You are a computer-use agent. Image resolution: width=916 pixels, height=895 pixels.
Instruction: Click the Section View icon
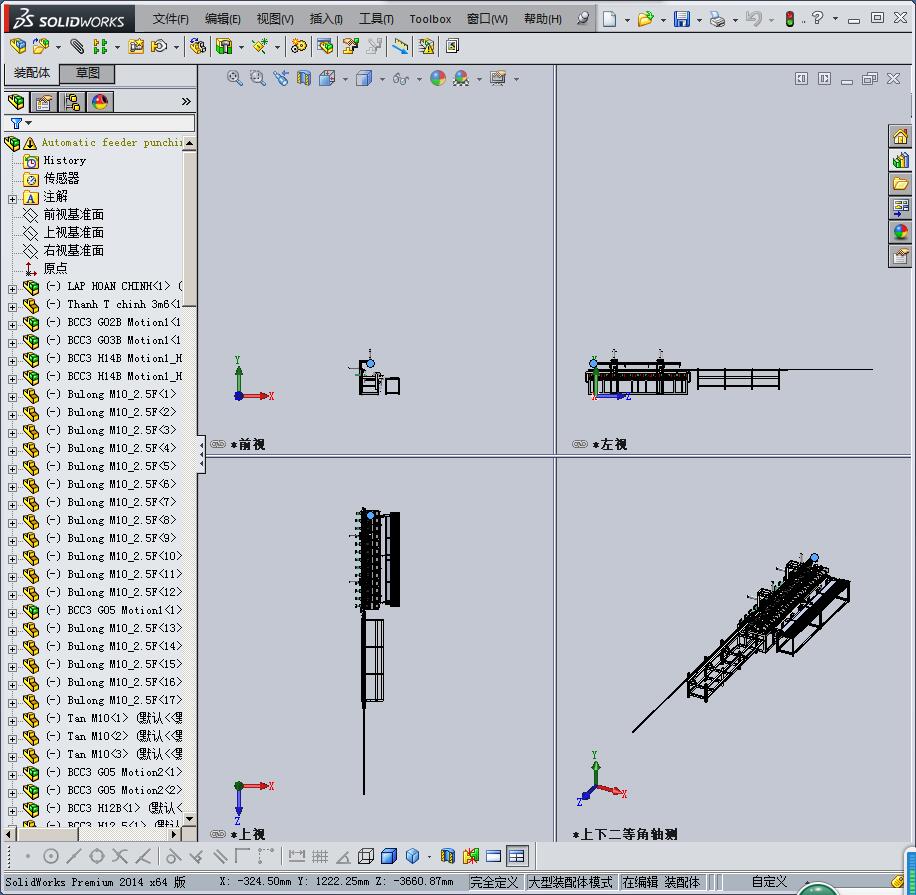304,78
